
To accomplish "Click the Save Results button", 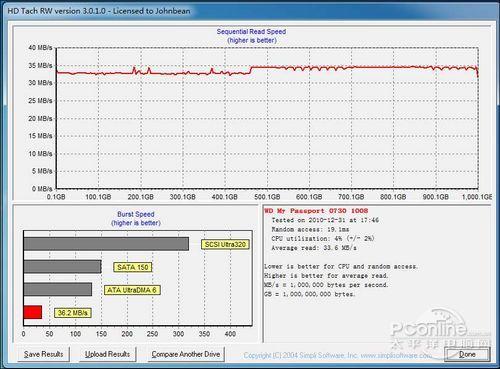I will [x=43, y=354].
